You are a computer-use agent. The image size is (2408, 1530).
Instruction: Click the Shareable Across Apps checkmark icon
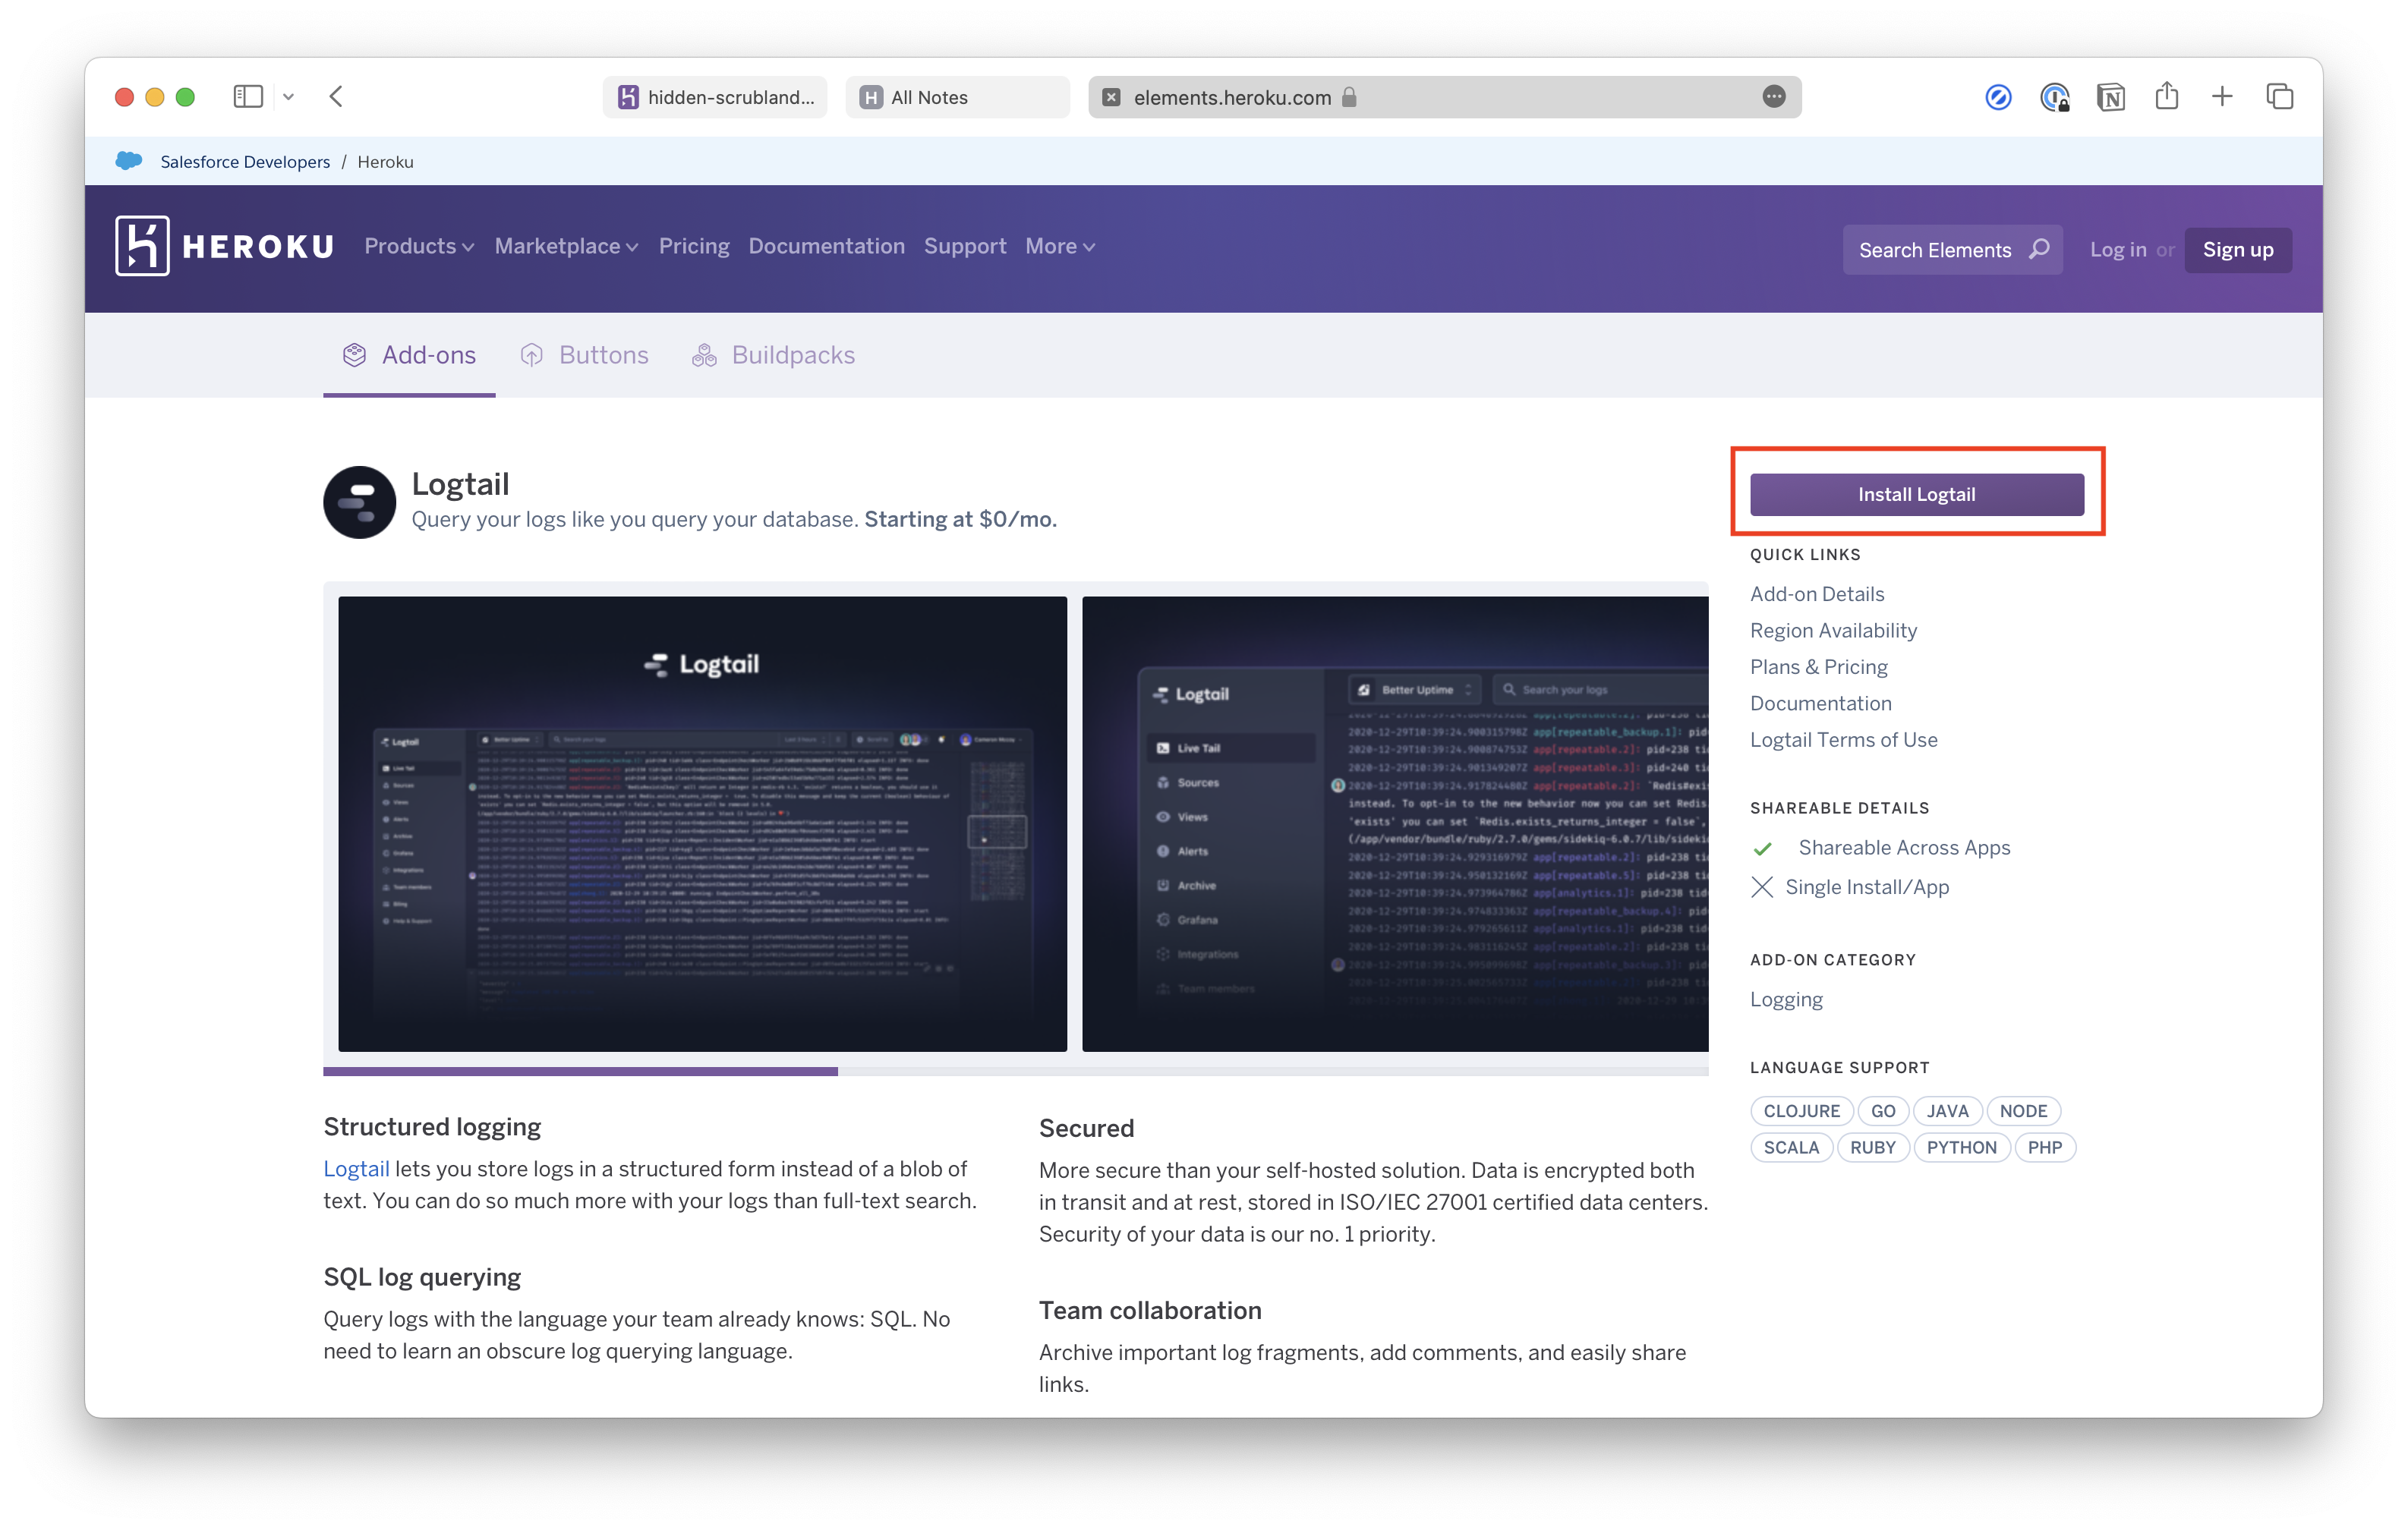1762,848
